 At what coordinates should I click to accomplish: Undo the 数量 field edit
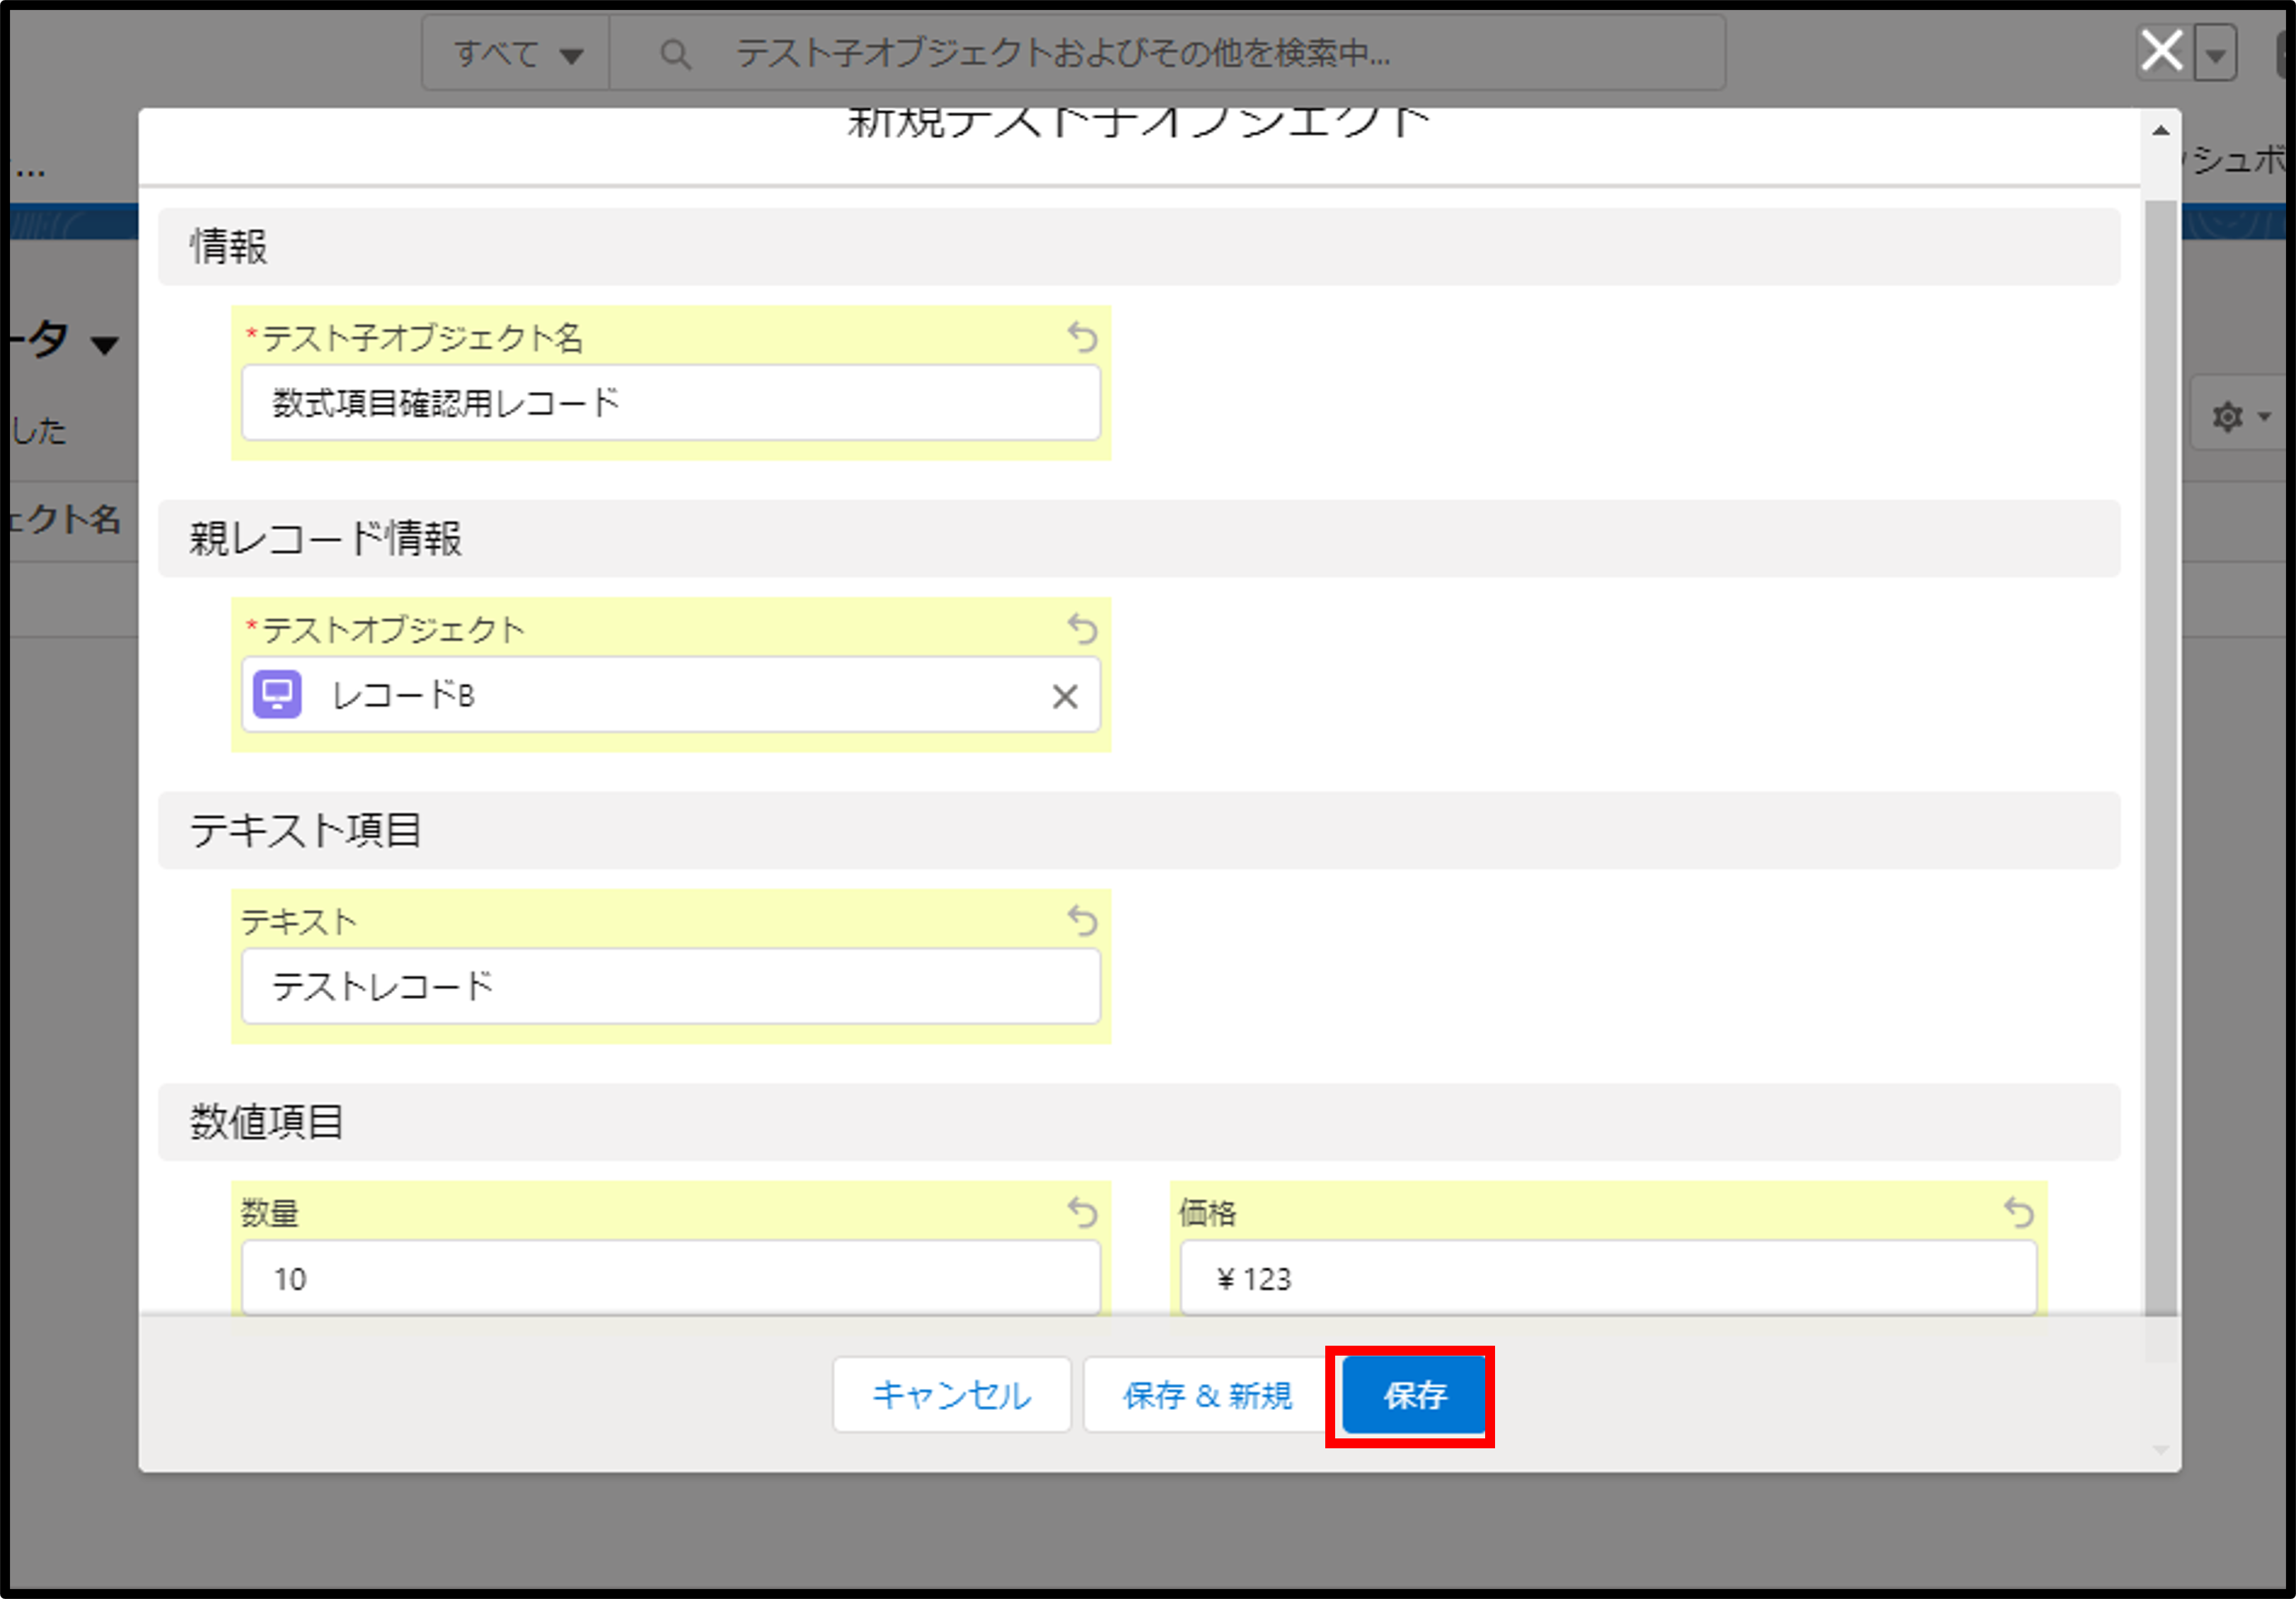(1082, 1212)
